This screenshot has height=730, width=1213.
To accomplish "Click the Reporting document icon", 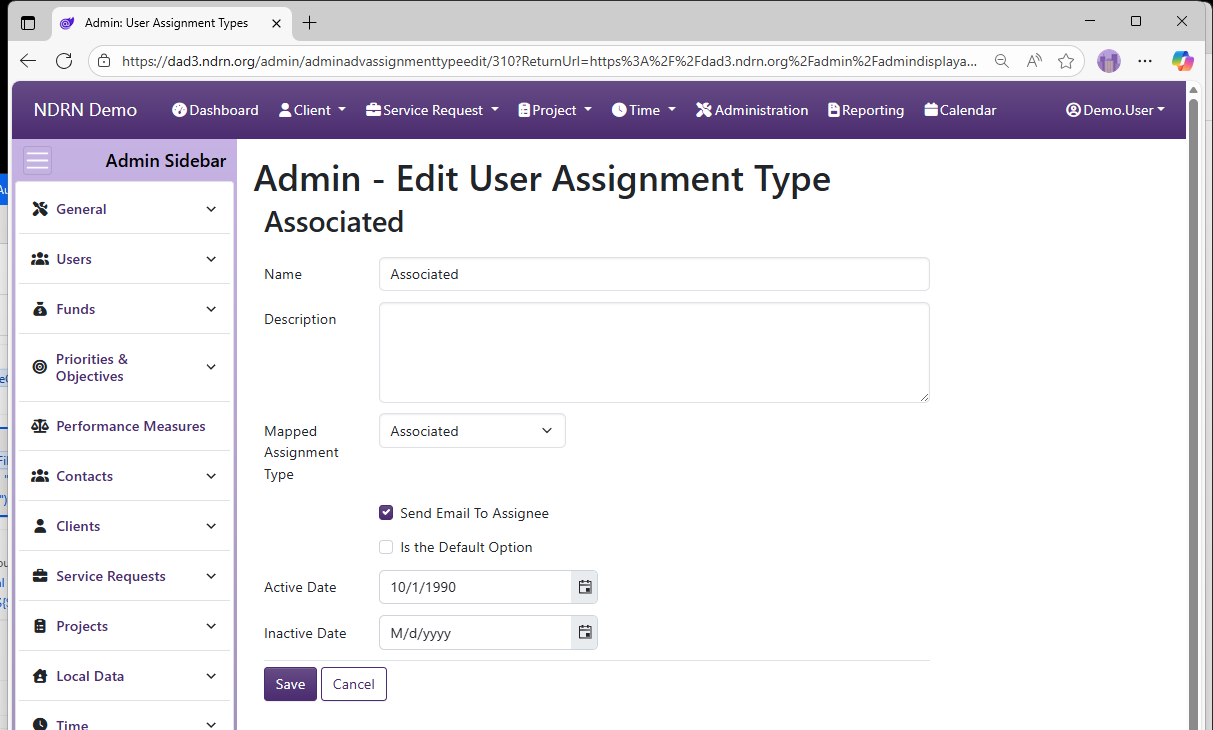I will [834, 110].
